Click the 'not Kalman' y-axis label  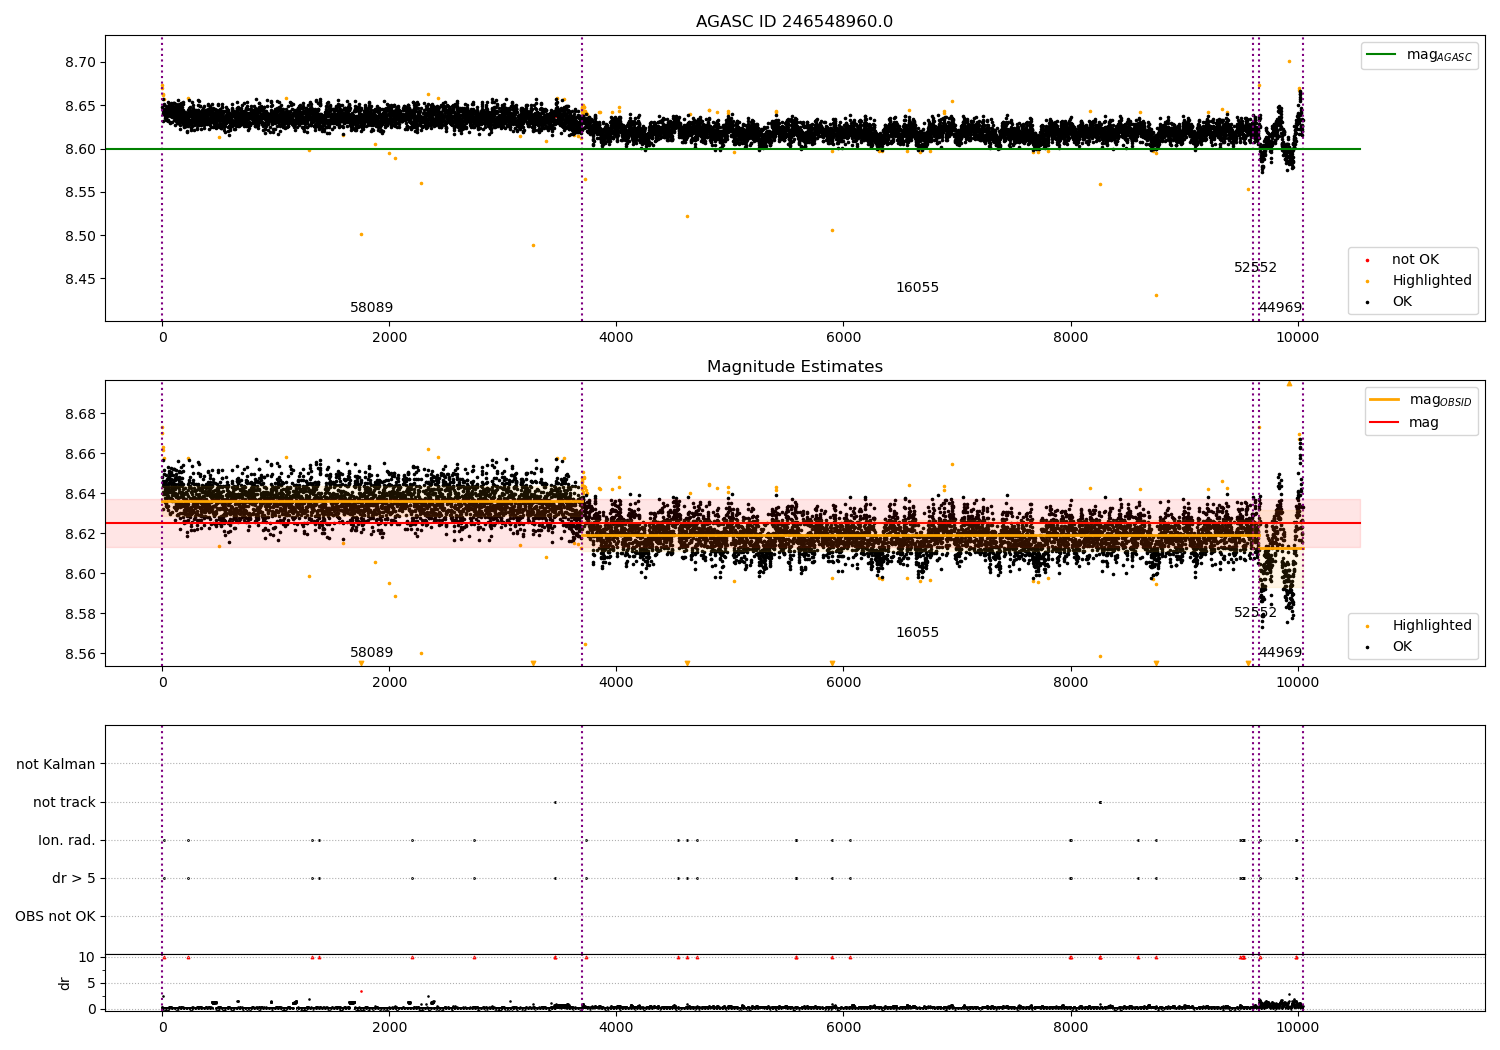click(x=56, y=764)
